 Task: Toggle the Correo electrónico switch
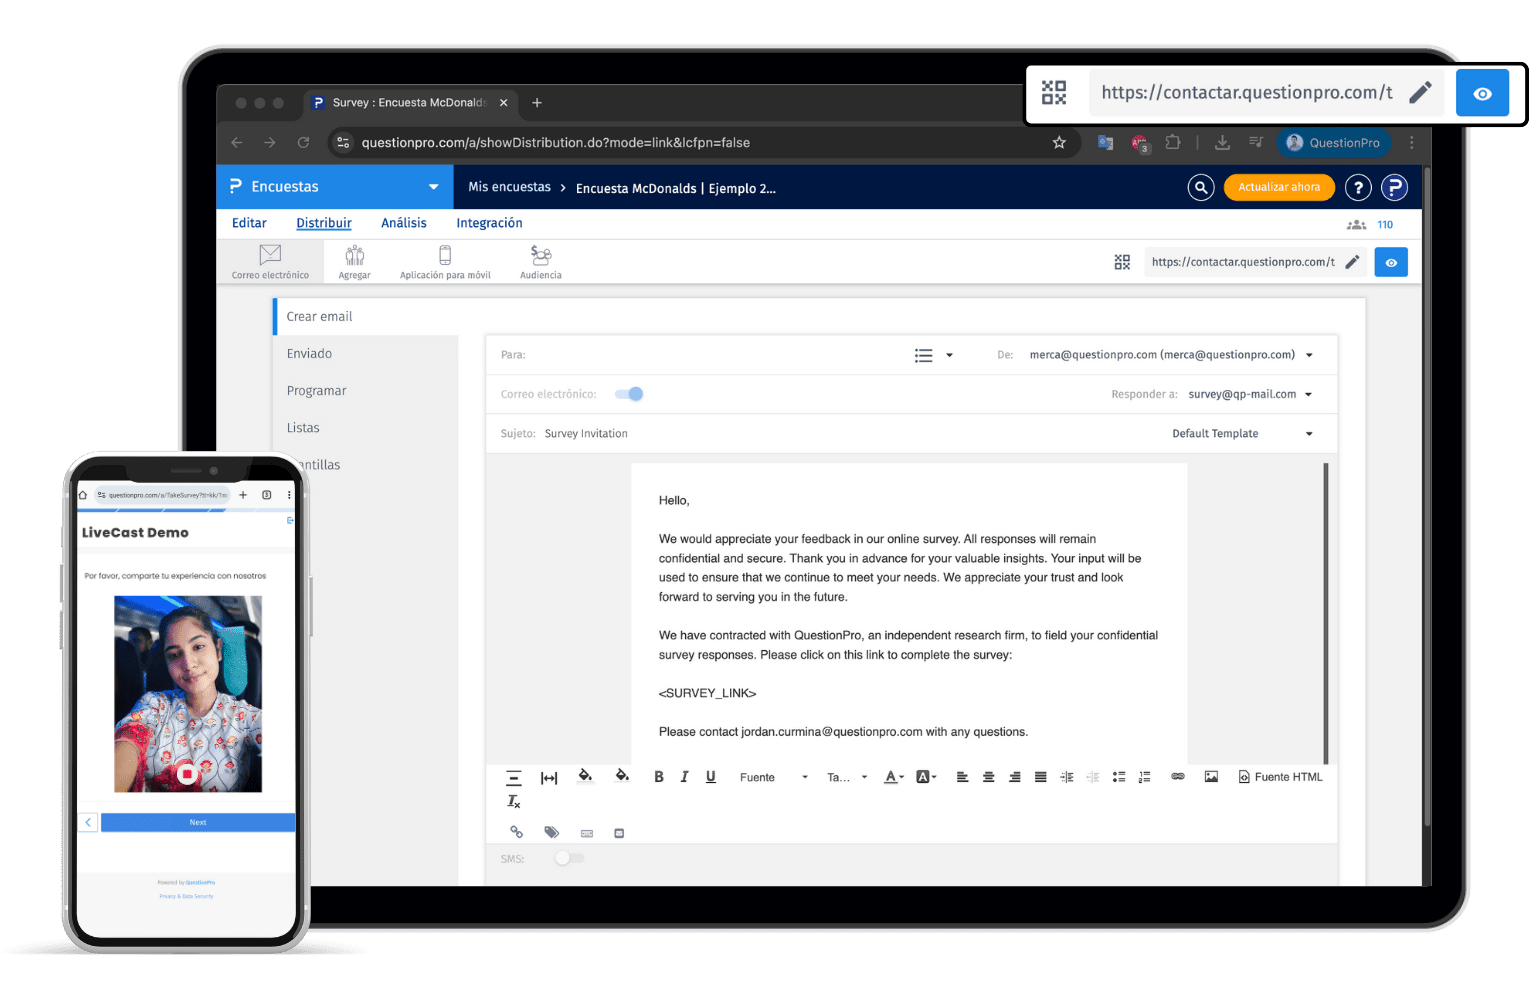(x=629, y=394)
